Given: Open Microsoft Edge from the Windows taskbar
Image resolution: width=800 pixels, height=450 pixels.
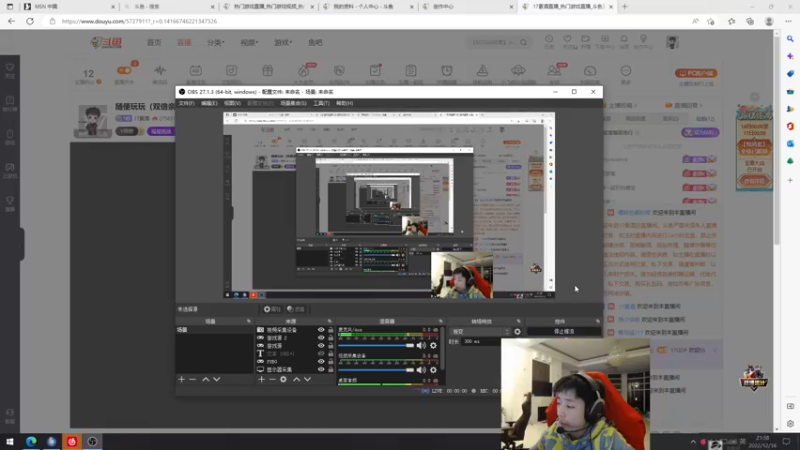Looking at the screenshot, I should (31, 441).
